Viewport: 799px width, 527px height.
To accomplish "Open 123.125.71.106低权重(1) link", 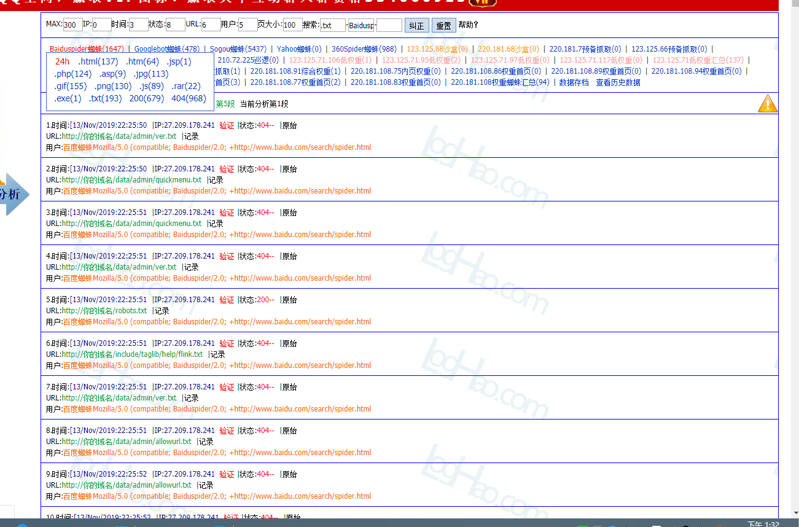I will point(330,60).
